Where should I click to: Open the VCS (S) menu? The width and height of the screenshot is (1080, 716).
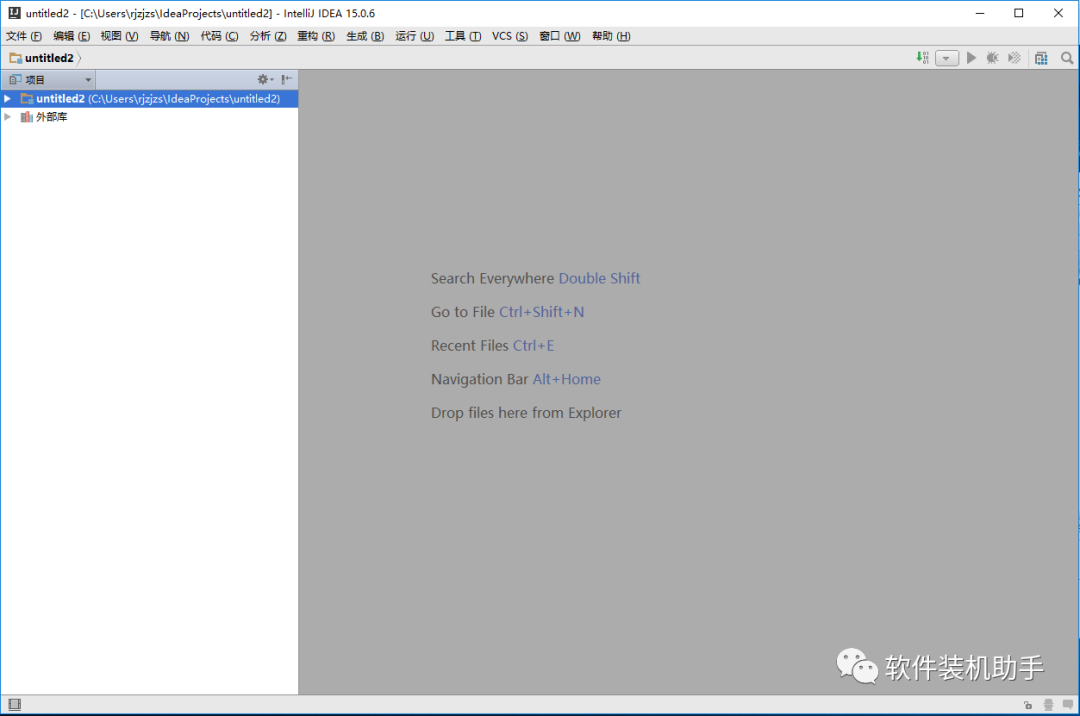point(510,36)
